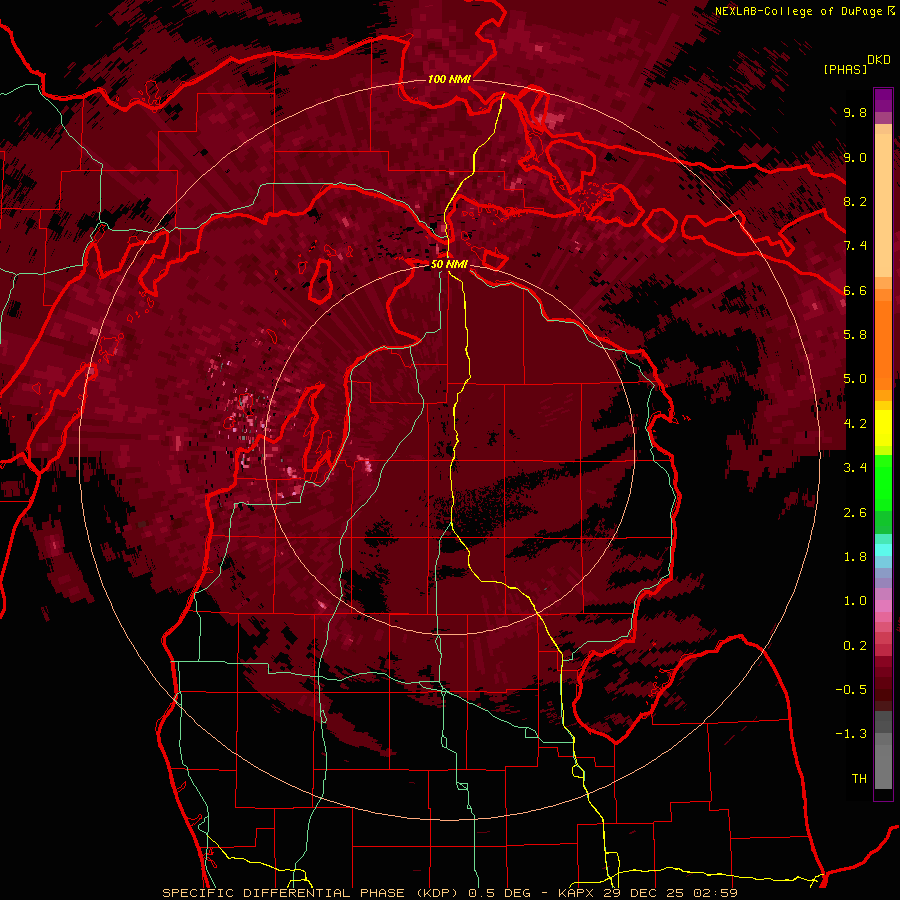Screen dimensions: 900x900
Task: Click the cyan segment of the color bar
Action: (883, 550)
